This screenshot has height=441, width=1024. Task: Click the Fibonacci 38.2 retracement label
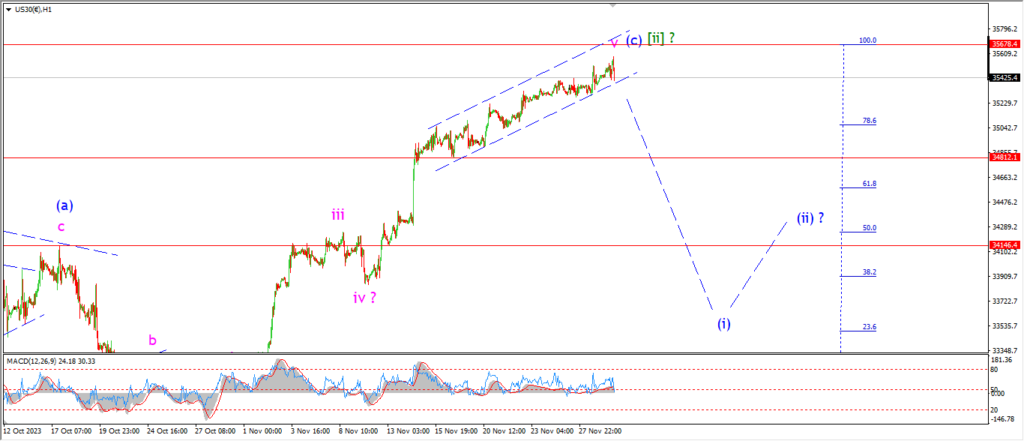tap(869, 272)
